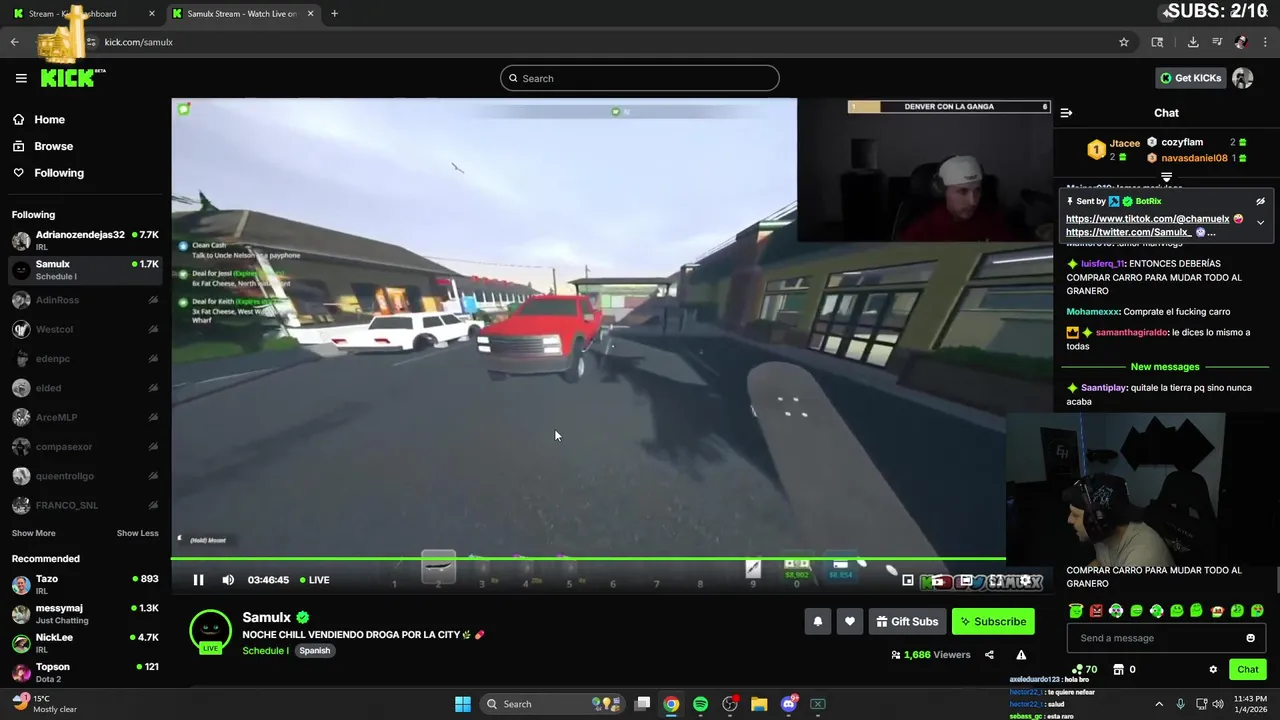Click the green video progress bar
Image resolution: width=1280 pixels, height=720 pixels.
588,559
